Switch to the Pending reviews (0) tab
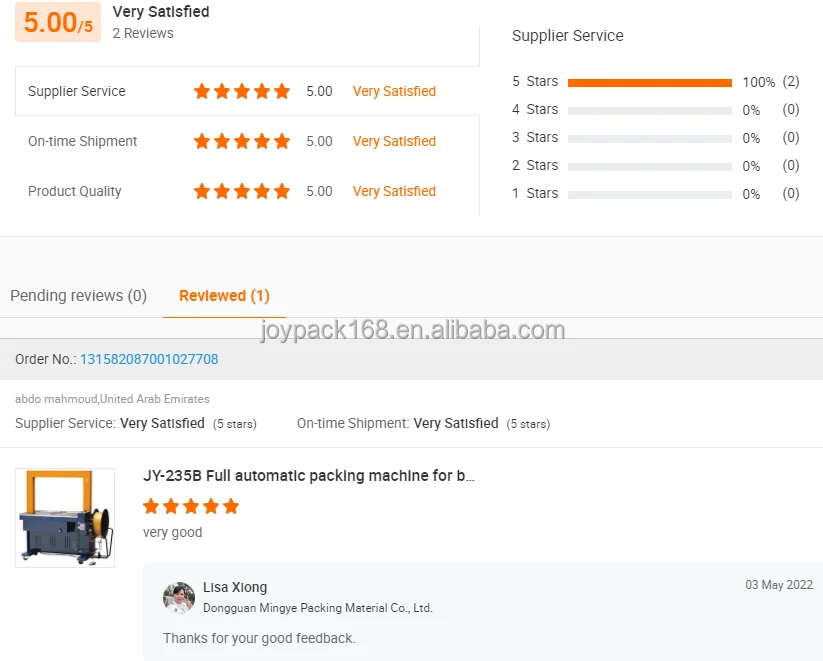The image size is (823, 661). (x=79, y=296)
